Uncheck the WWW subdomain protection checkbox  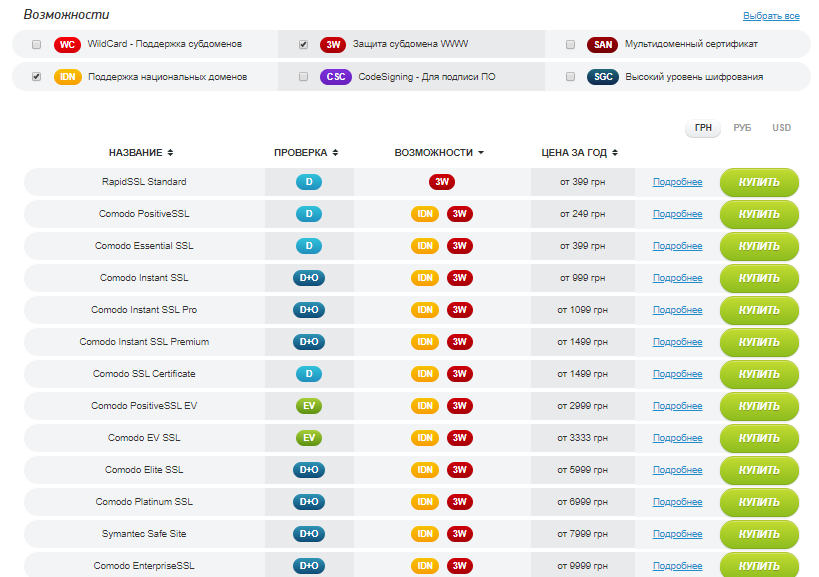(x=303, y=44)
